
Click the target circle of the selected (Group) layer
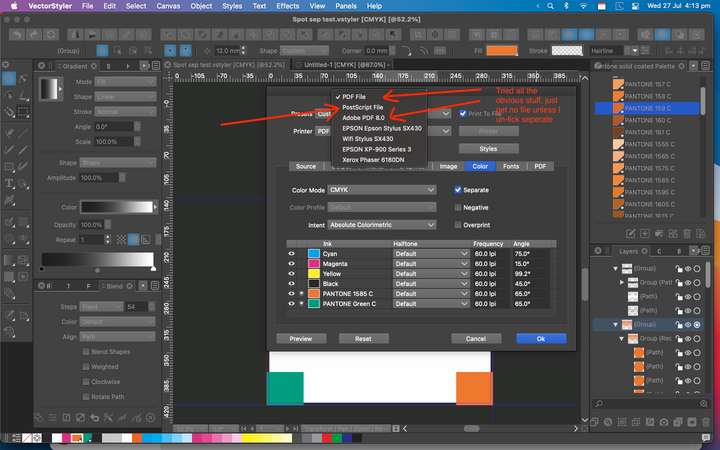point(697,325)
